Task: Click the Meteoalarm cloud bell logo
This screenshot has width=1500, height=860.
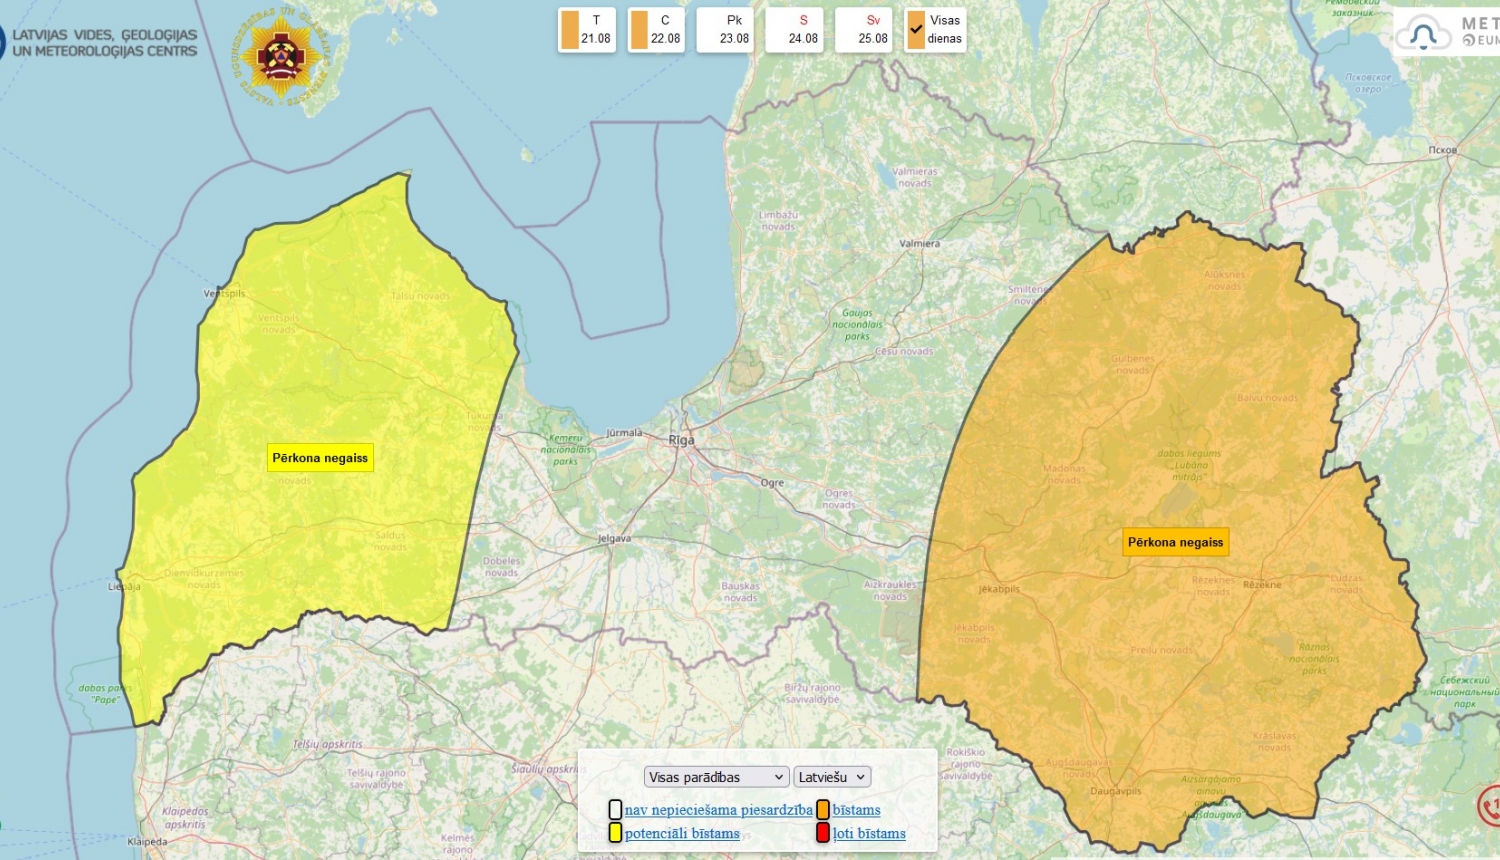Action: point(1423,36)
